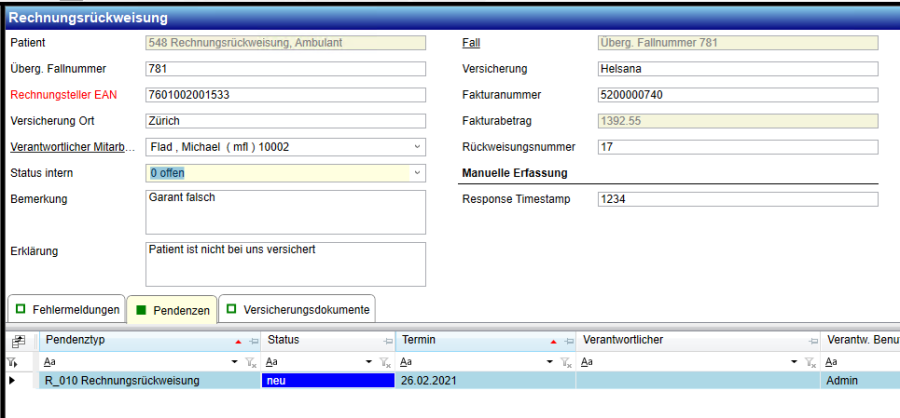The width and height of the screenshot is (900, 418).
Task: Click the Versicherung field containing Helsana
Action: (x=738, y=69)
